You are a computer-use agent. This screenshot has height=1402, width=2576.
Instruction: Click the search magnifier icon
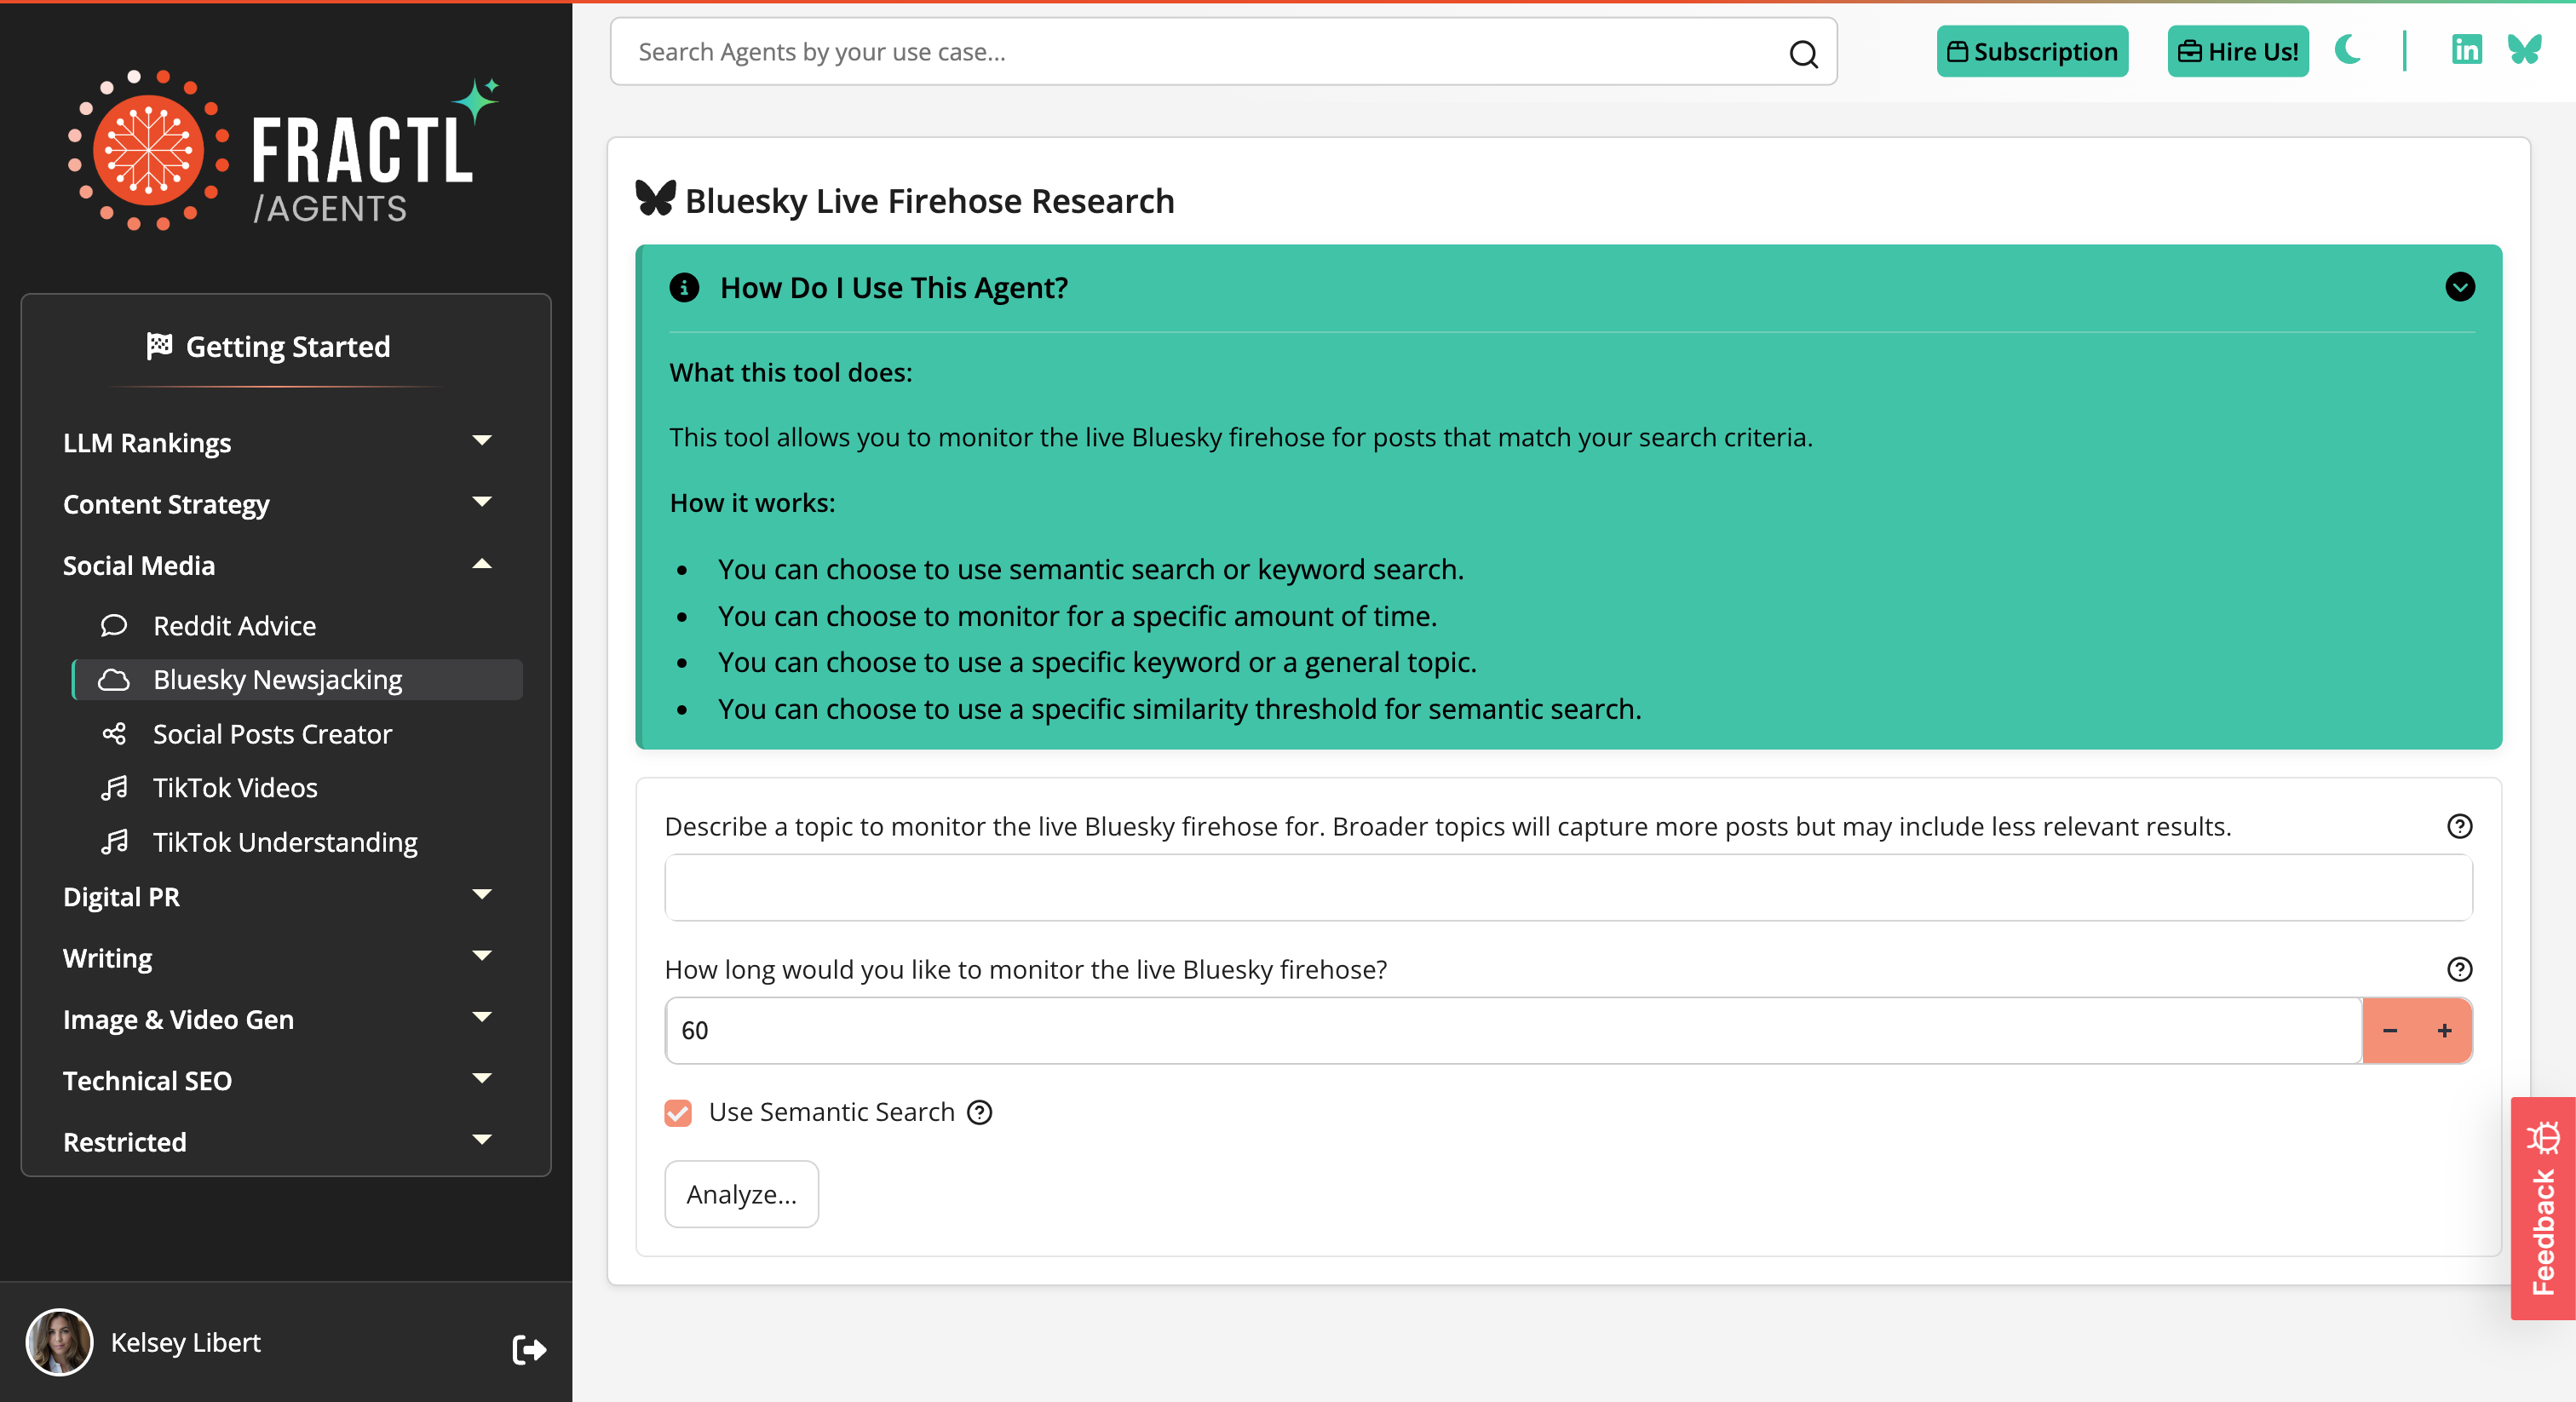point(1803,52)
